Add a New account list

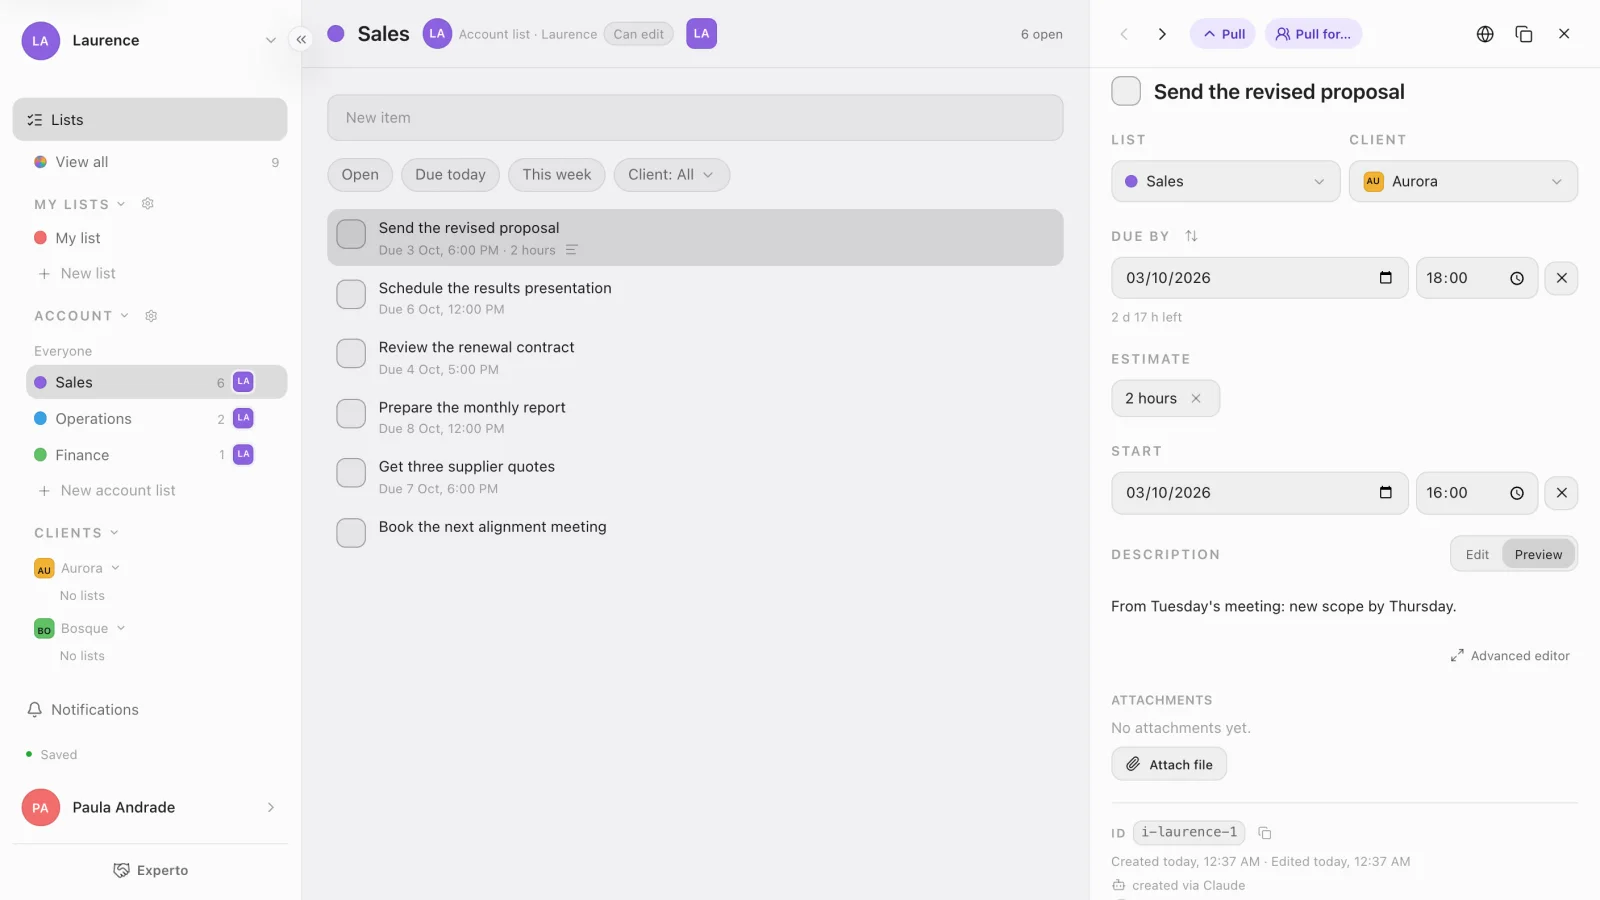[x=106, y=491]
